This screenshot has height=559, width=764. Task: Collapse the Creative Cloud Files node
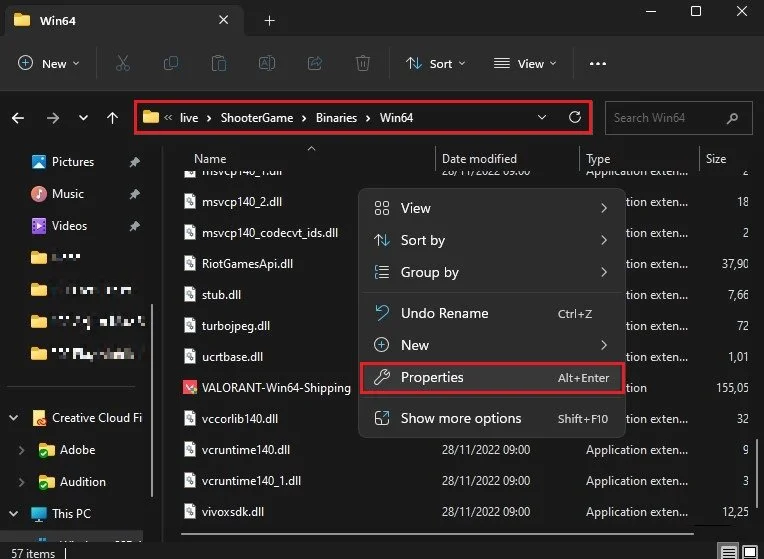pos(14,418)
